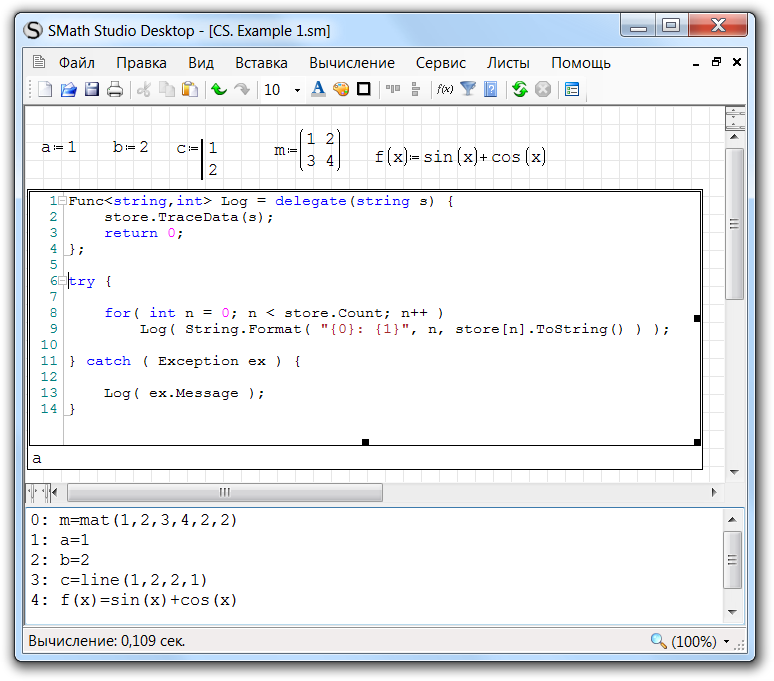Click the Open file folder icon
774x681 pixels.
68,90
